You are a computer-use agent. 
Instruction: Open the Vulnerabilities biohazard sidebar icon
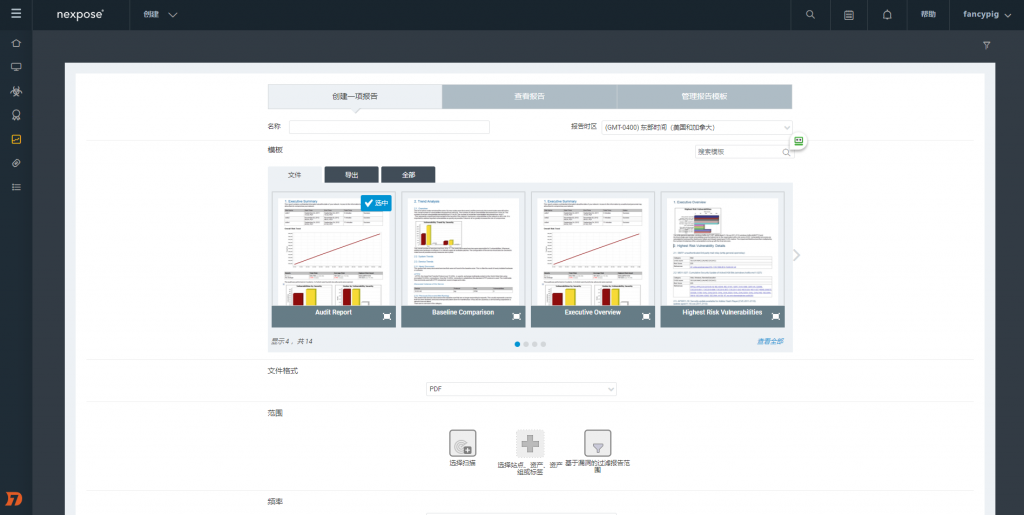click(x=16, y=91)
